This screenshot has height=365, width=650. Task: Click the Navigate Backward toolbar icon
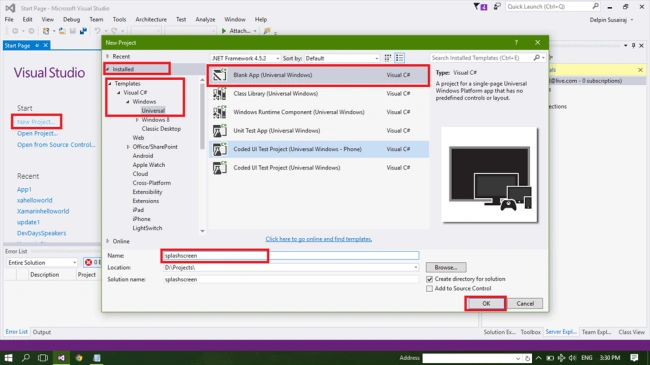tap(15, 31)
